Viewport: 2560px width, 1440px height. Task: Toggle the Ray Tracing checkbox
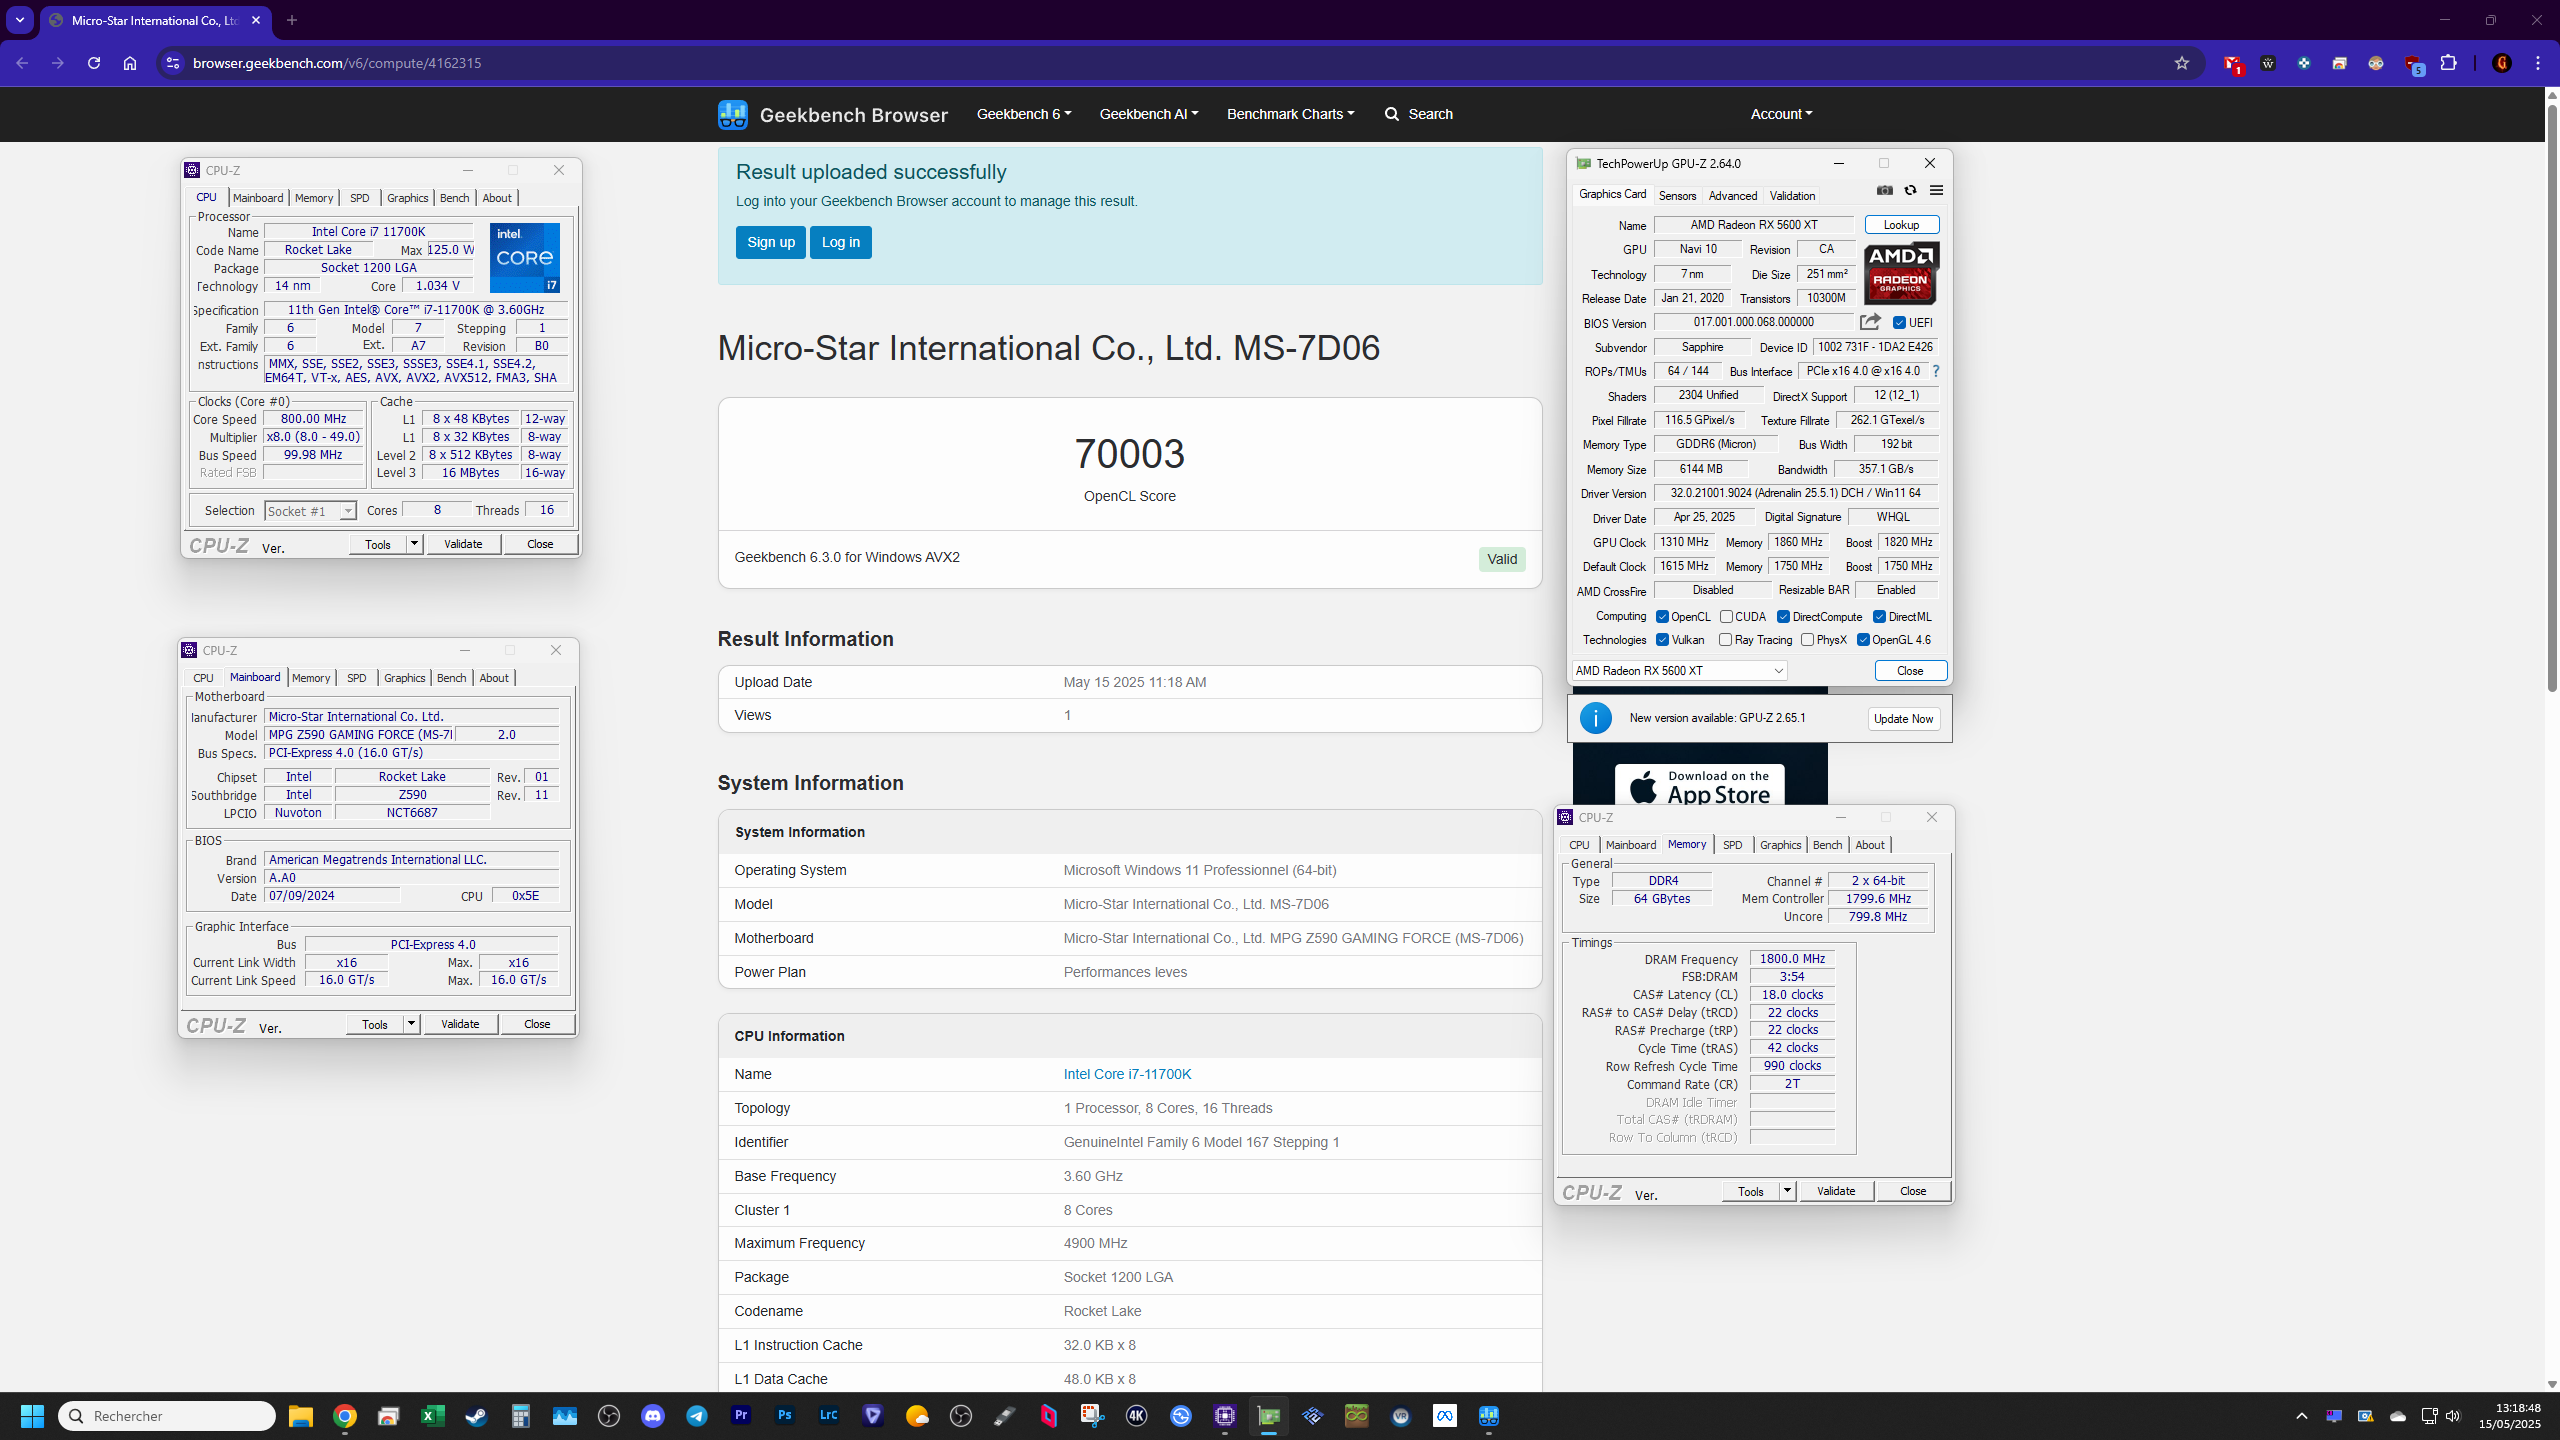pyautogui.click(x=1725, y=640)
